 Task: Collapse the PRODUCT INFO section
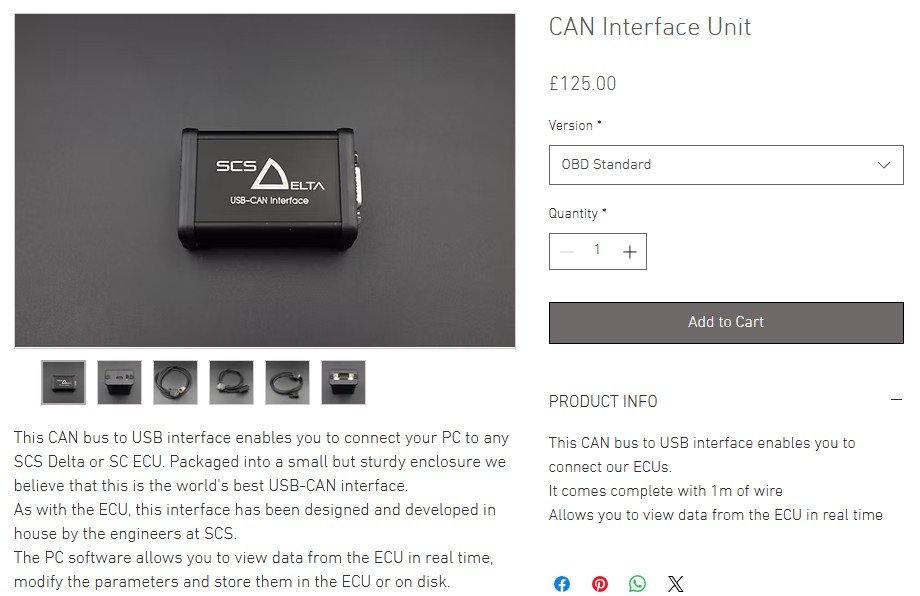[x=896, y=400]
